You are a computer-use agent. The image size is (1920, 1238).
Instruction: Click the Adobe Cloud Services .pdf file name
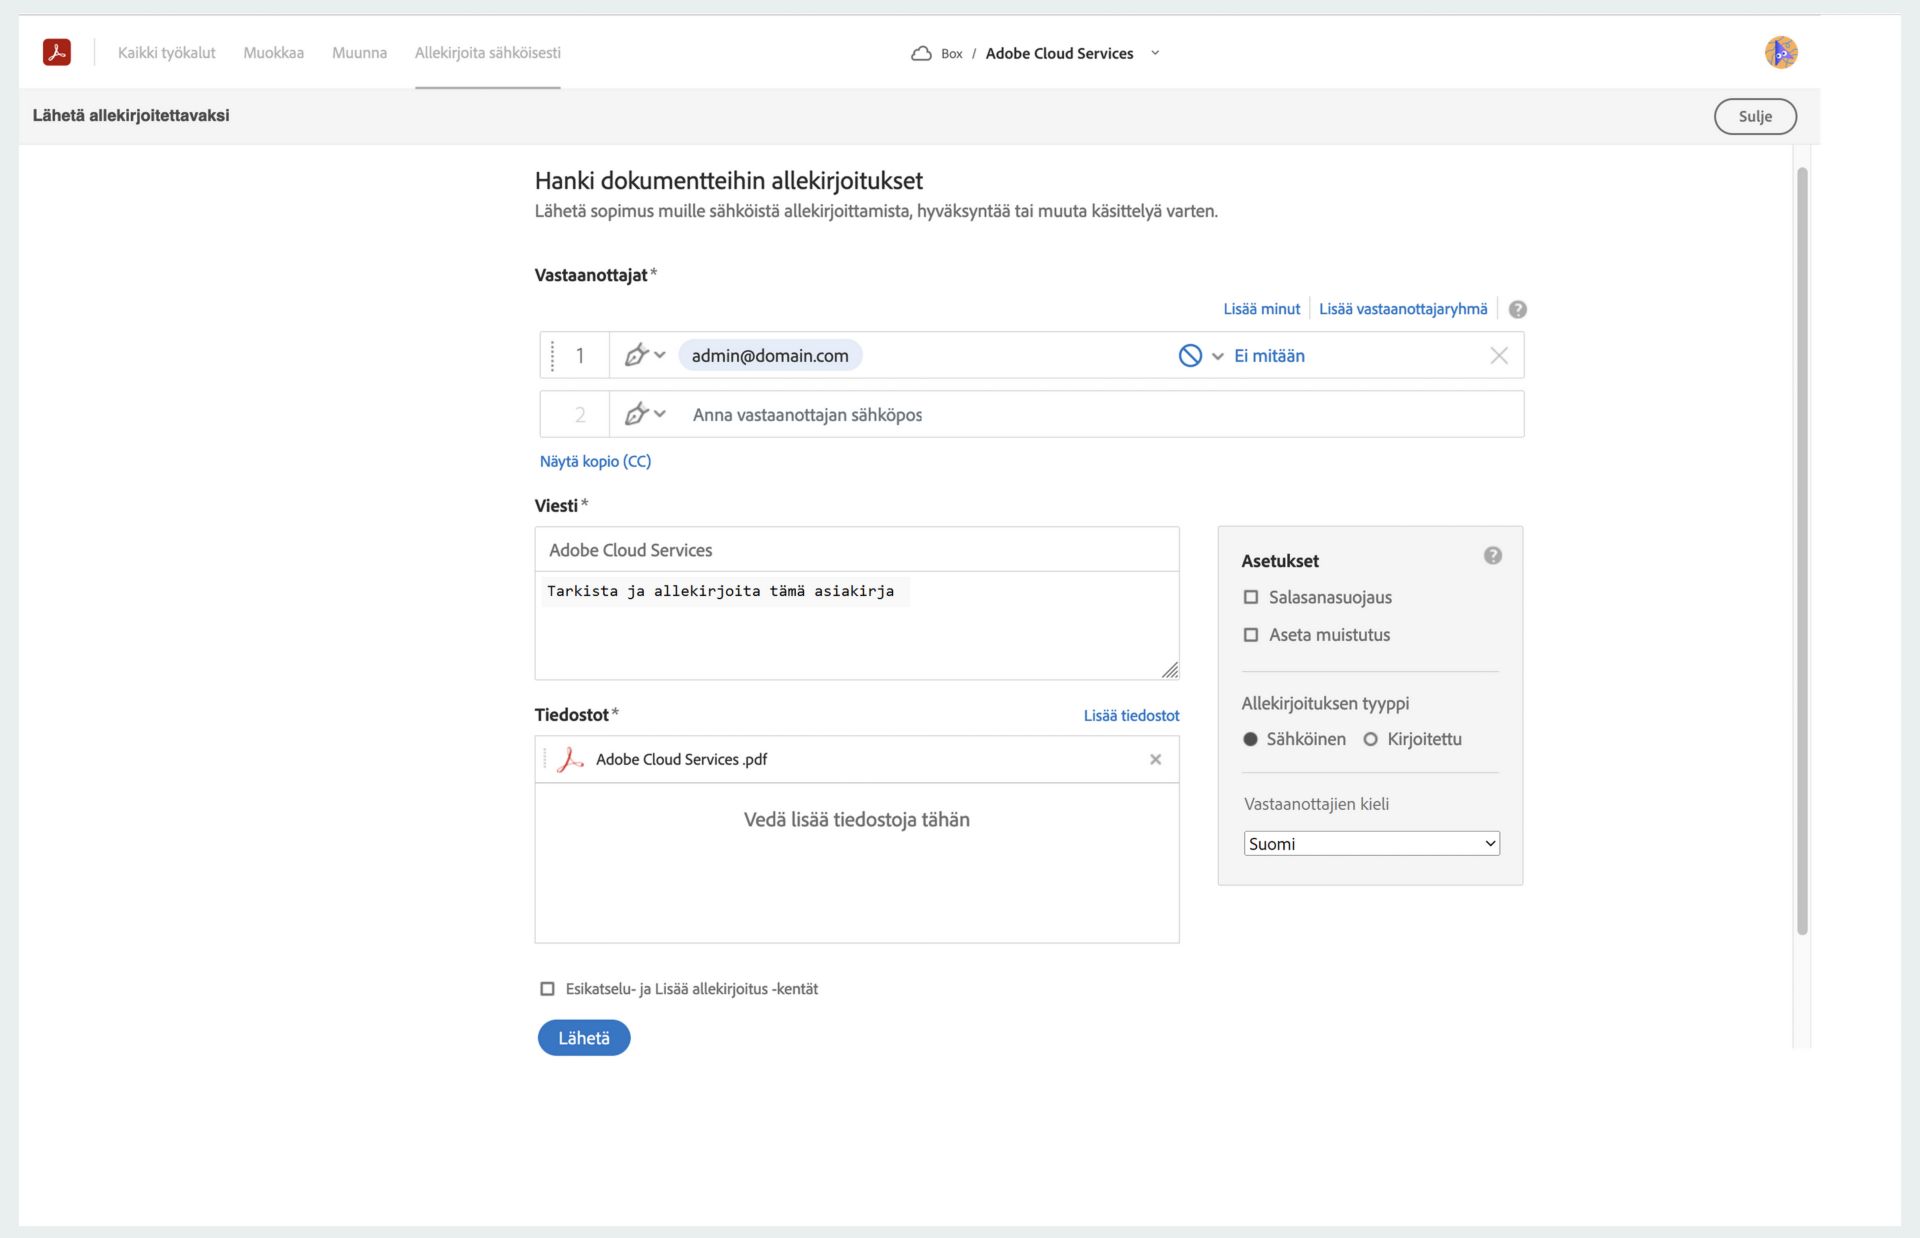(681, 759)
